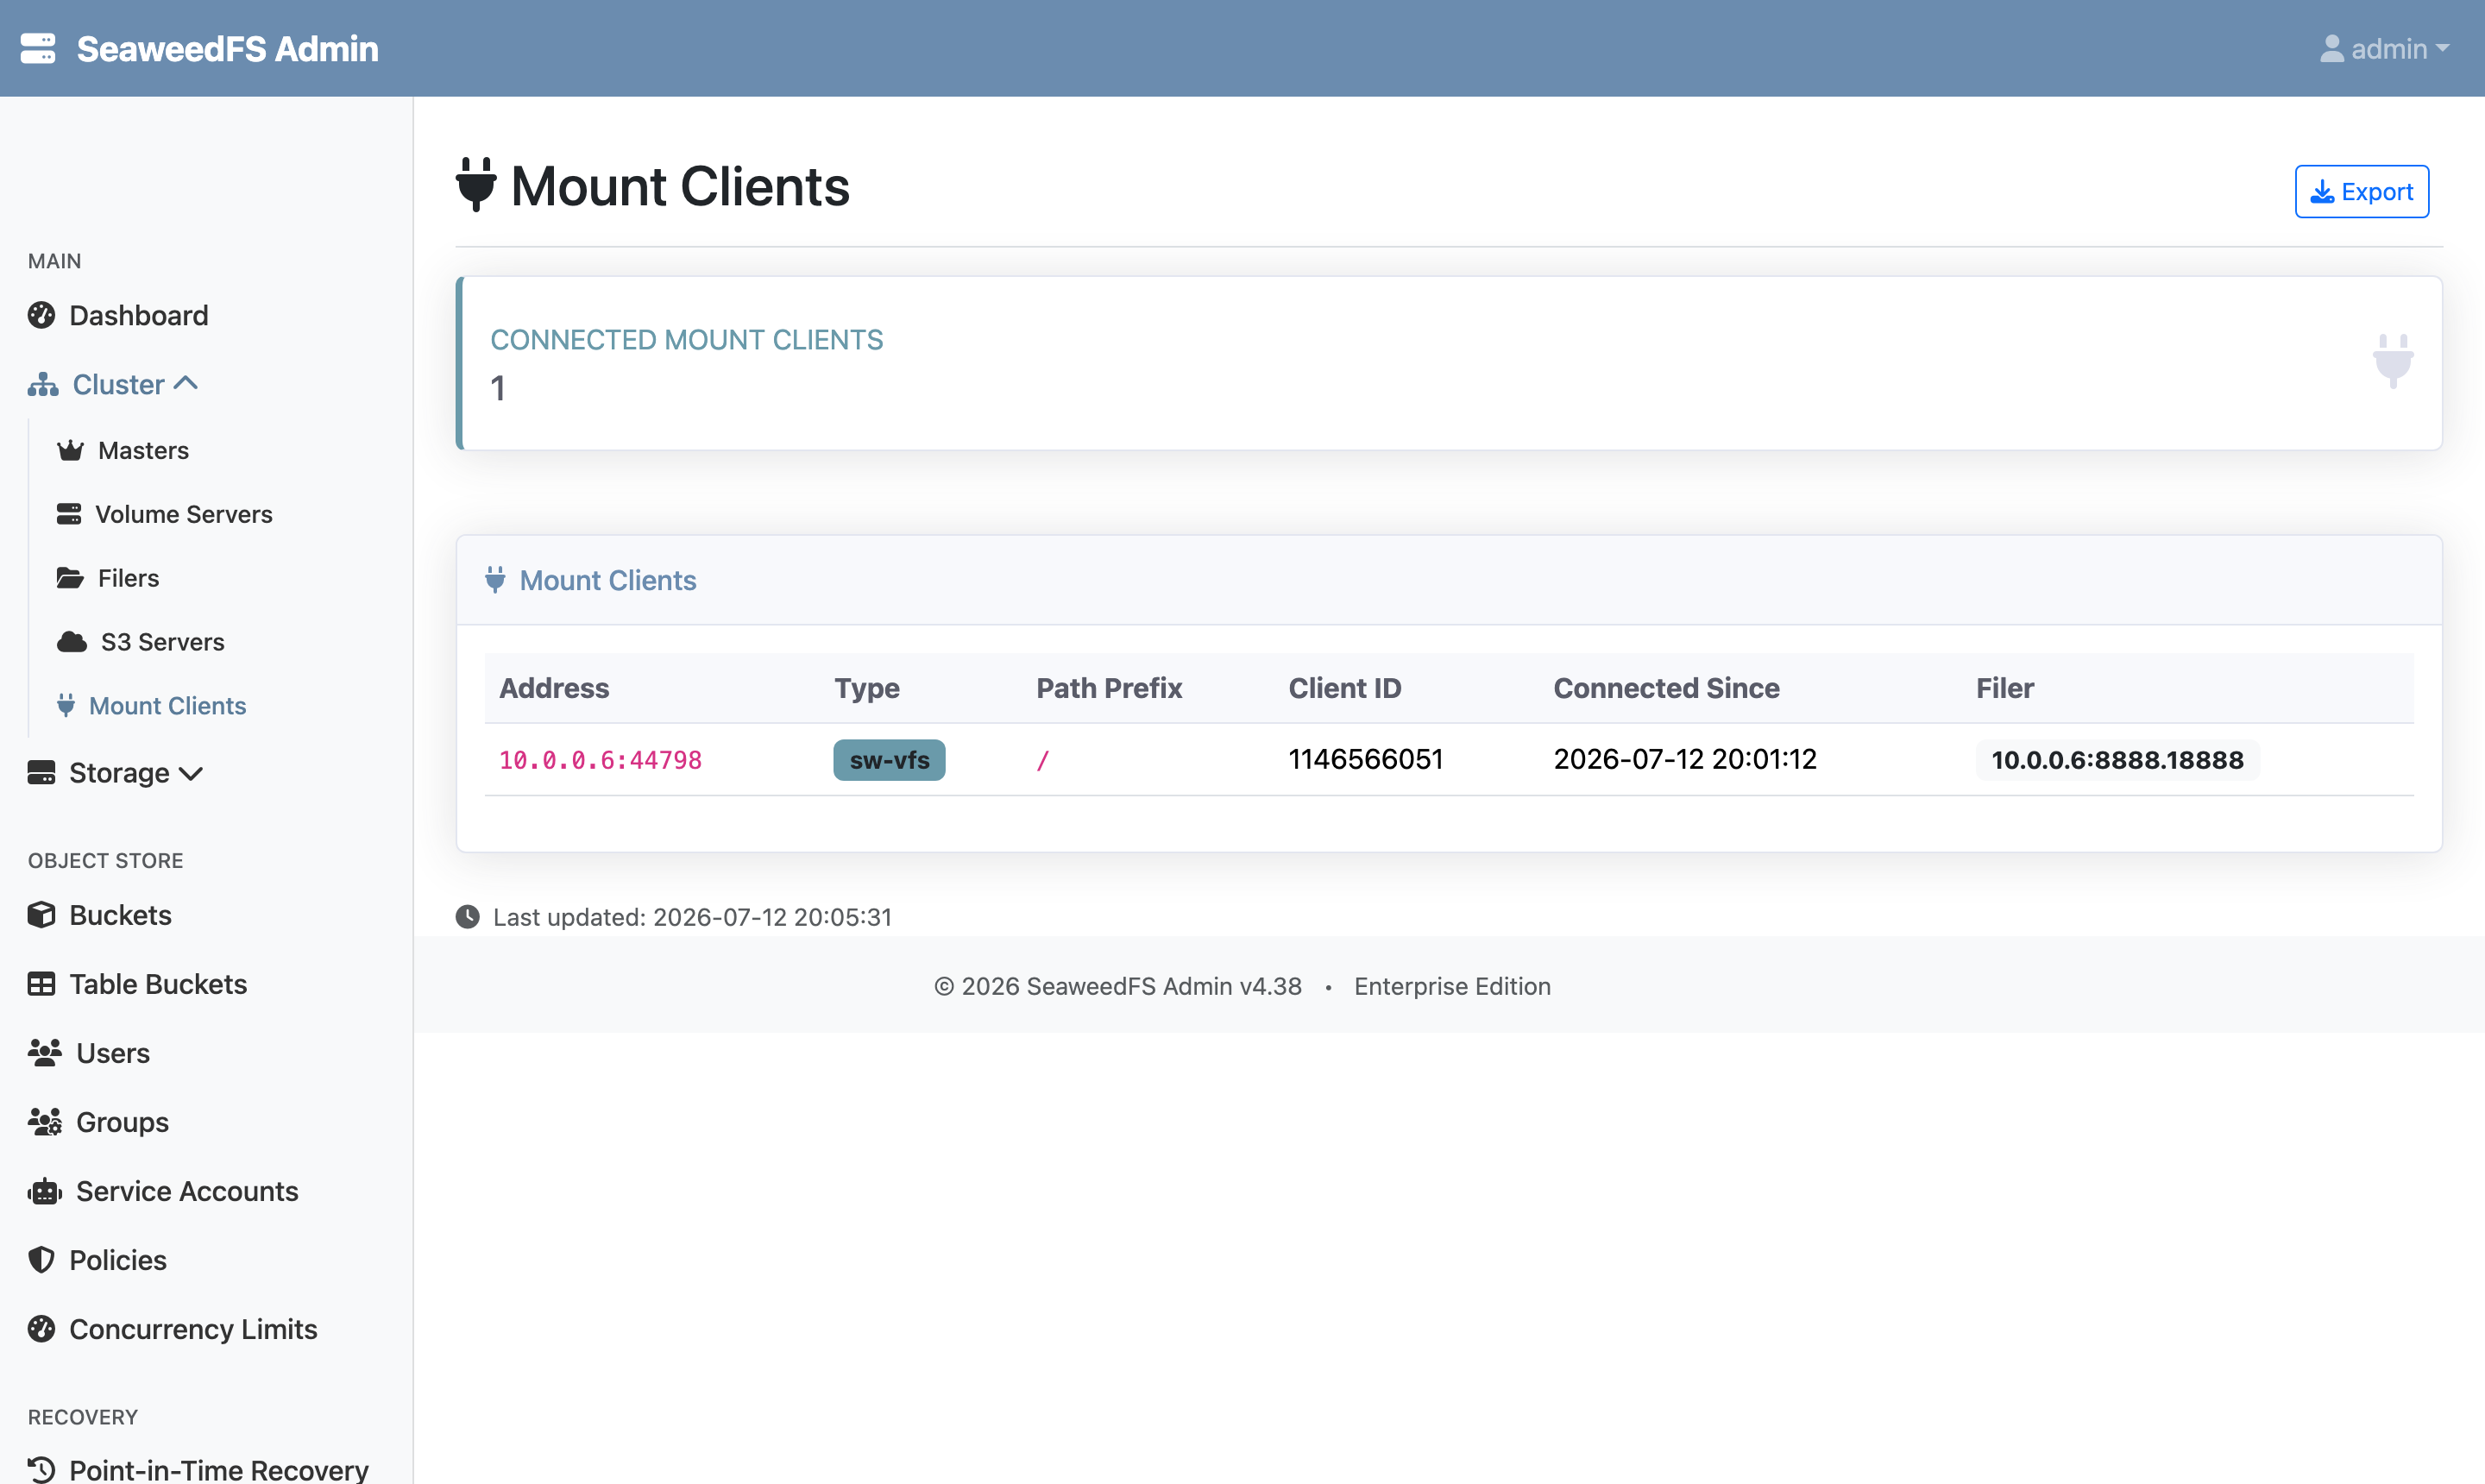
Task: Click the Connected Since column header
Action: [x=1666, y=688]
